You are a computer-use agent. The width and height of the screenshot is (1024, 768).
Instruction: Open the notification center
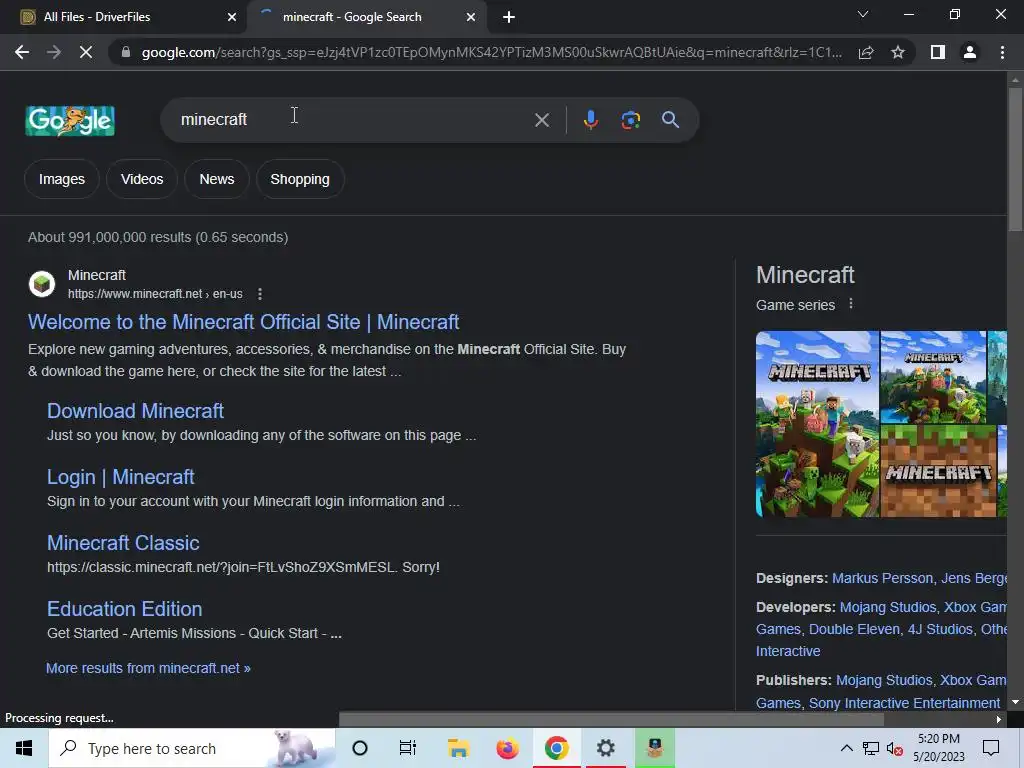[x=991, y=748]
